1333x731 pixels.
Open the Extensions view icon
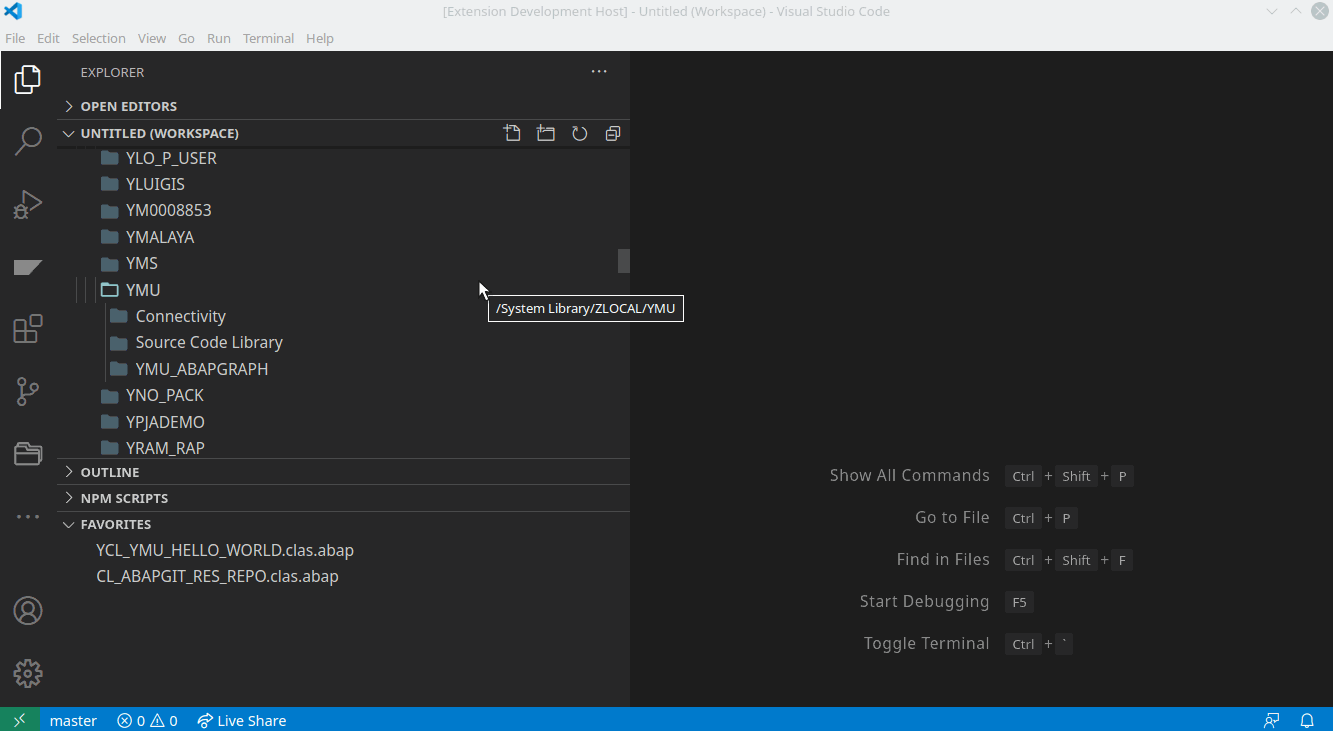coord(28,329)
